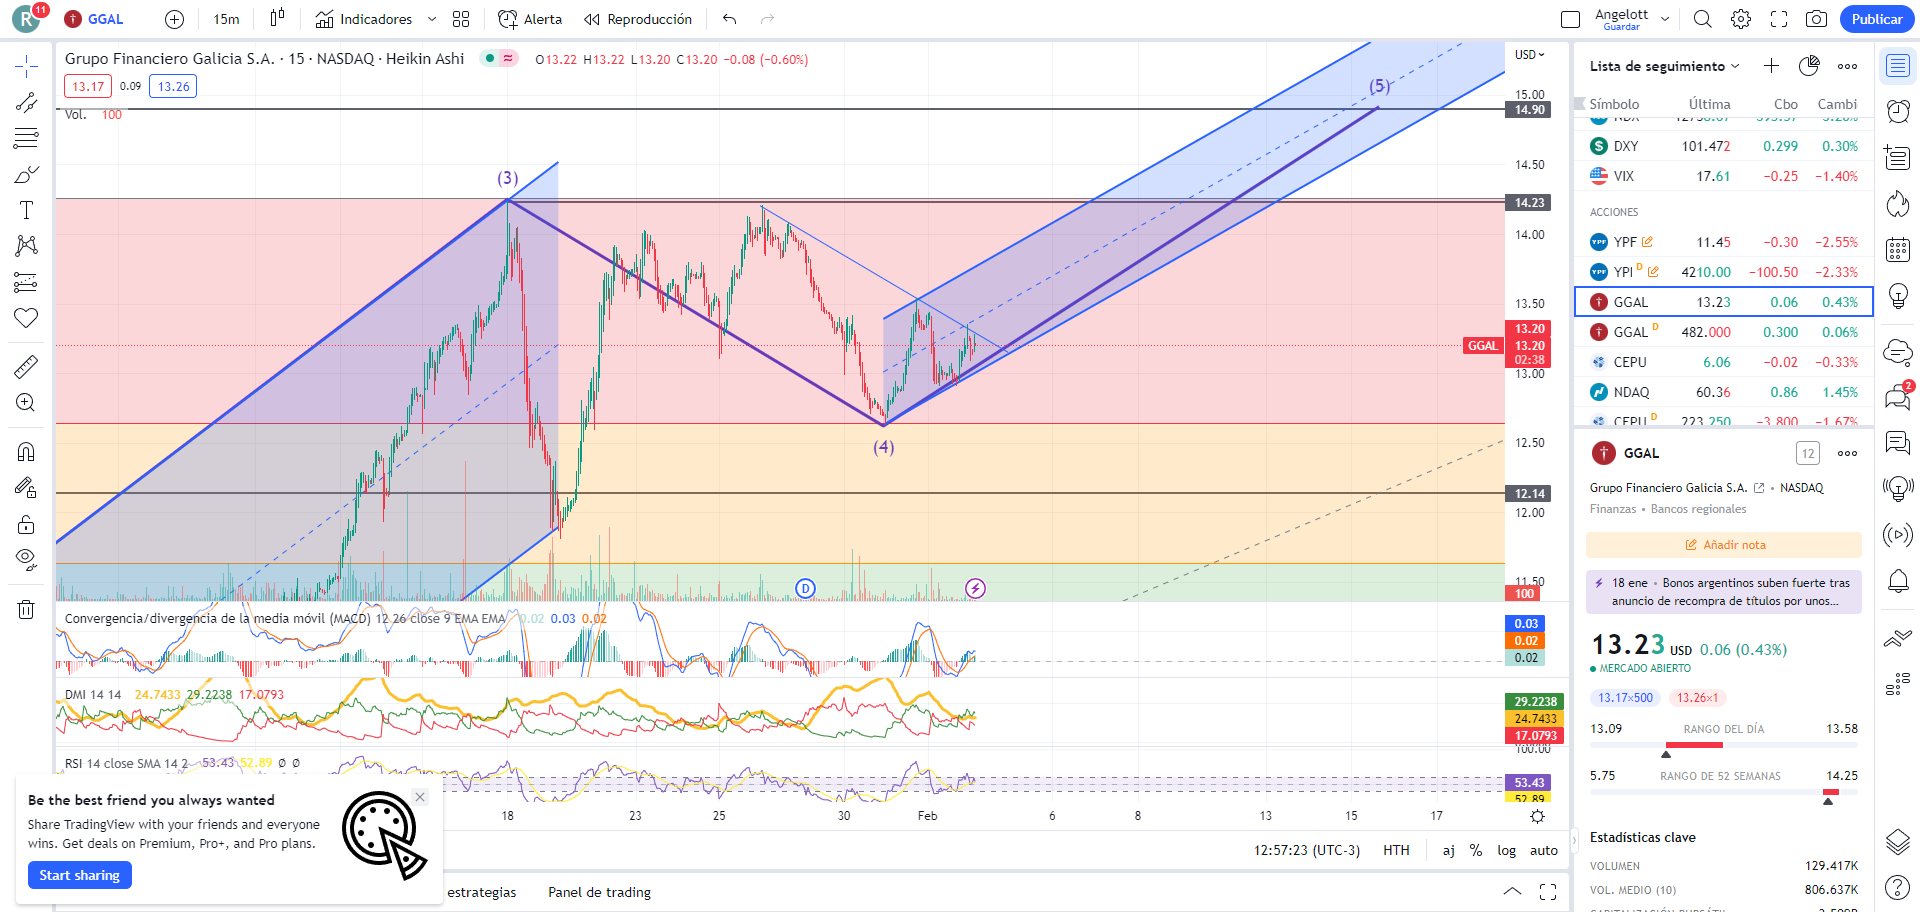Toggle magnet mode for drawings
The width and height of the screenshot is (1920, 912).
(26, 452)
